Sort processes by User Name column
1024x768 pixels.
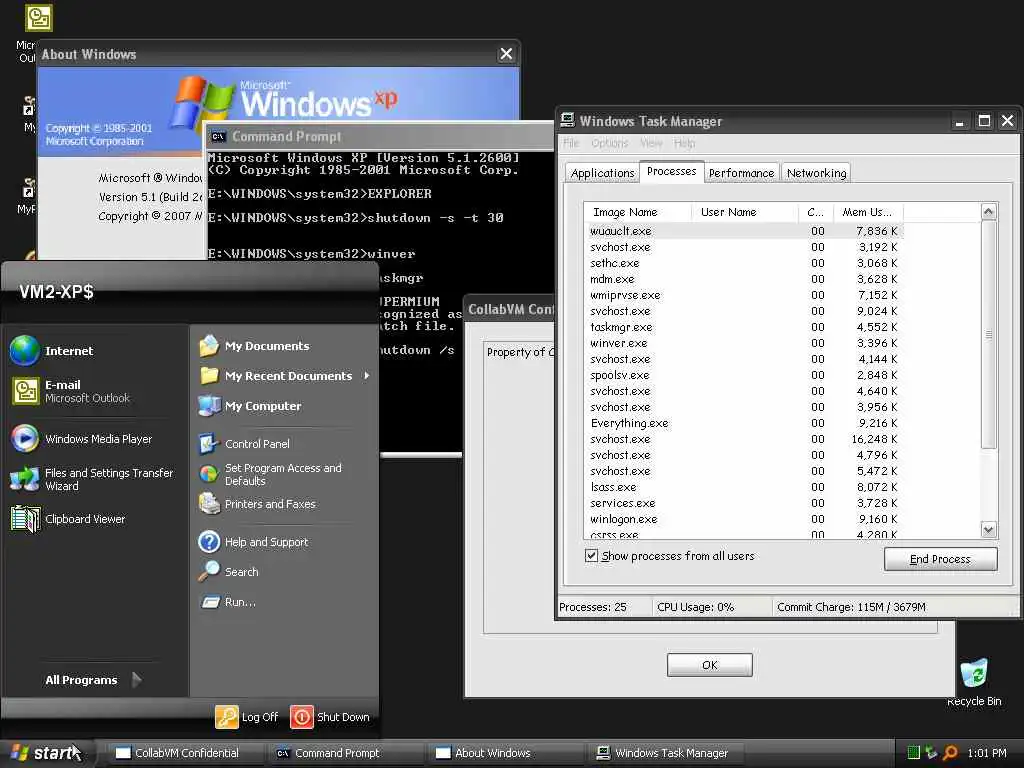point(744,212)
